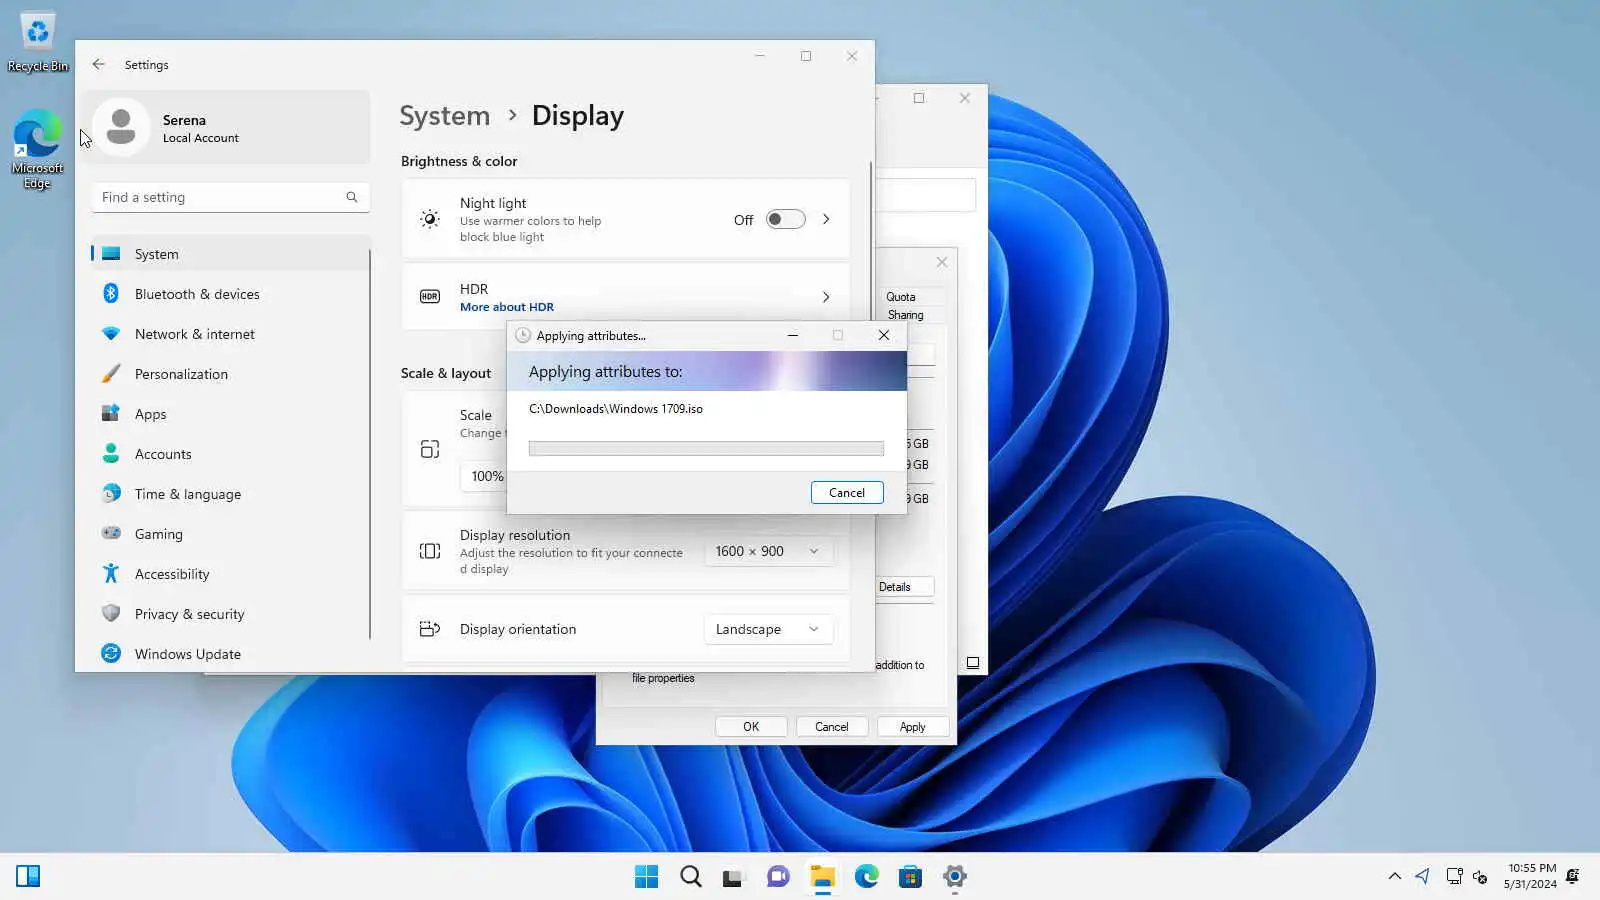Click the Applying attributes to: banner text

(x=606, y=371)
